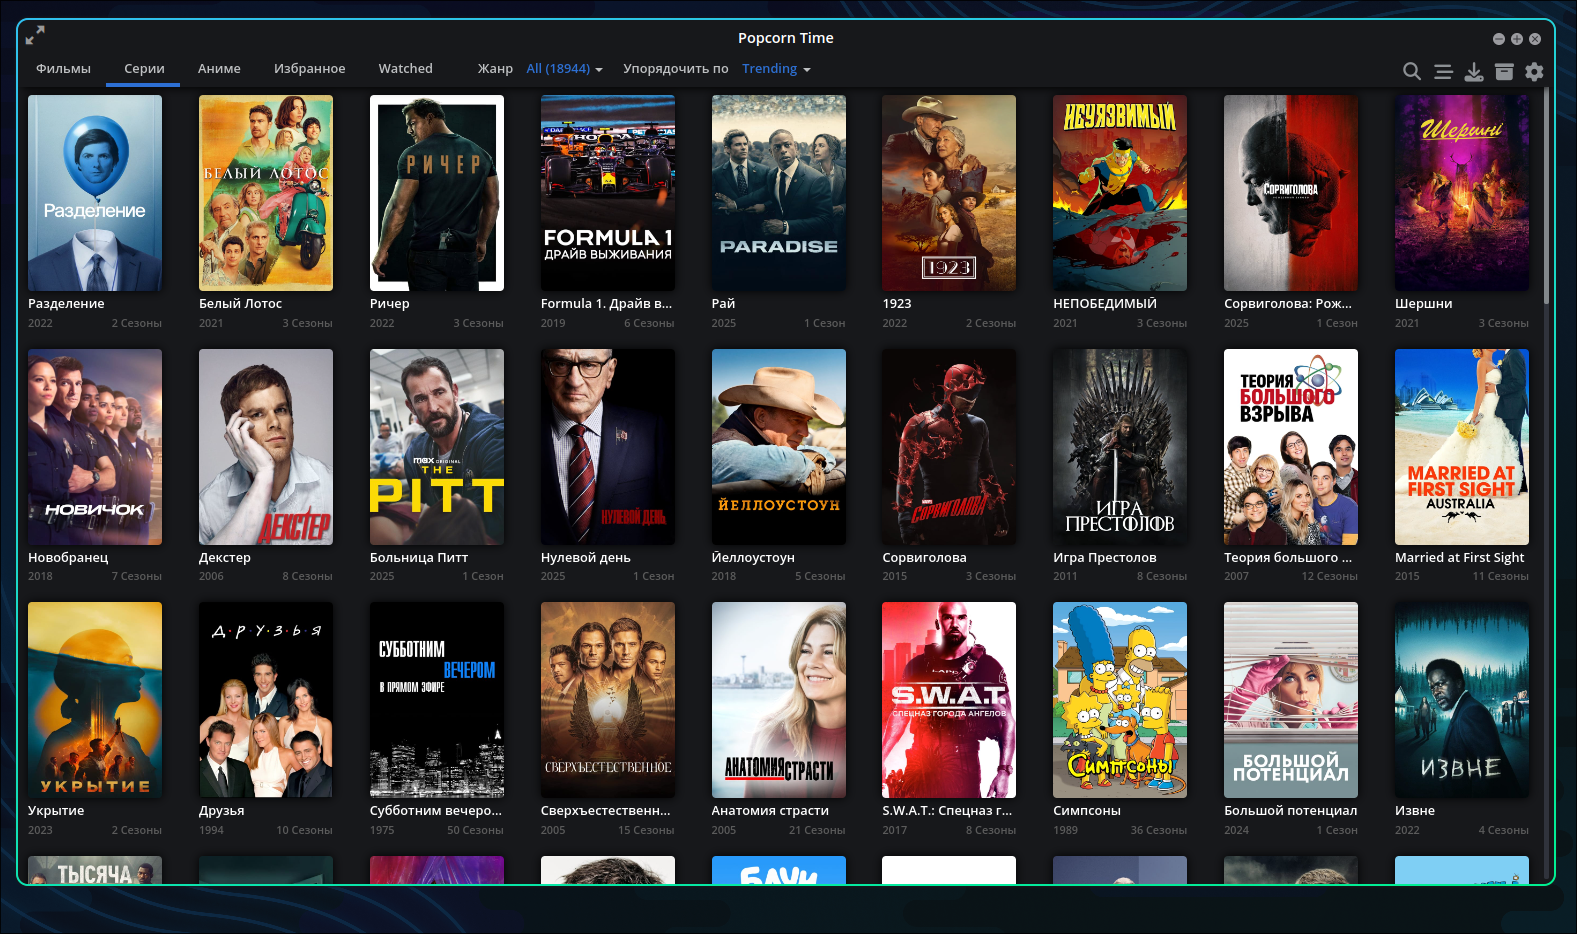This screenshot has width=1577, height=934.
Task: Minimize the Popcorn Time window
Action: 1499,39
